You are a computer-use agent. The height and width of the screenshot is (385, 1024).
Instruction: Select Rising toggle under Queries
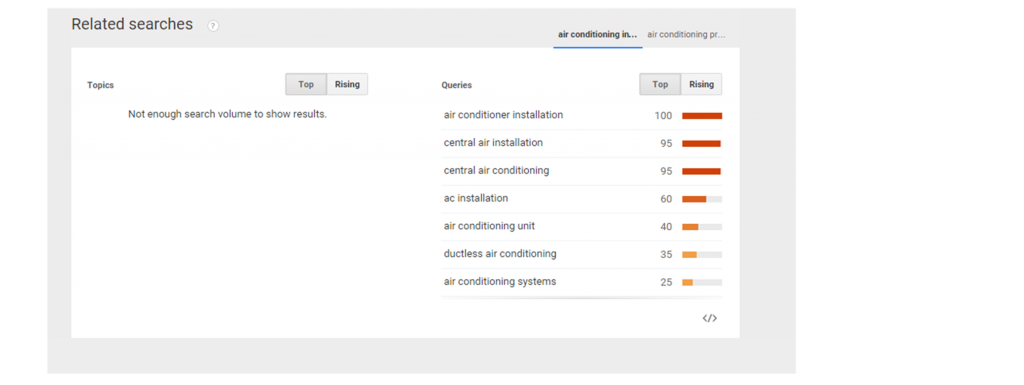[701, 84]
